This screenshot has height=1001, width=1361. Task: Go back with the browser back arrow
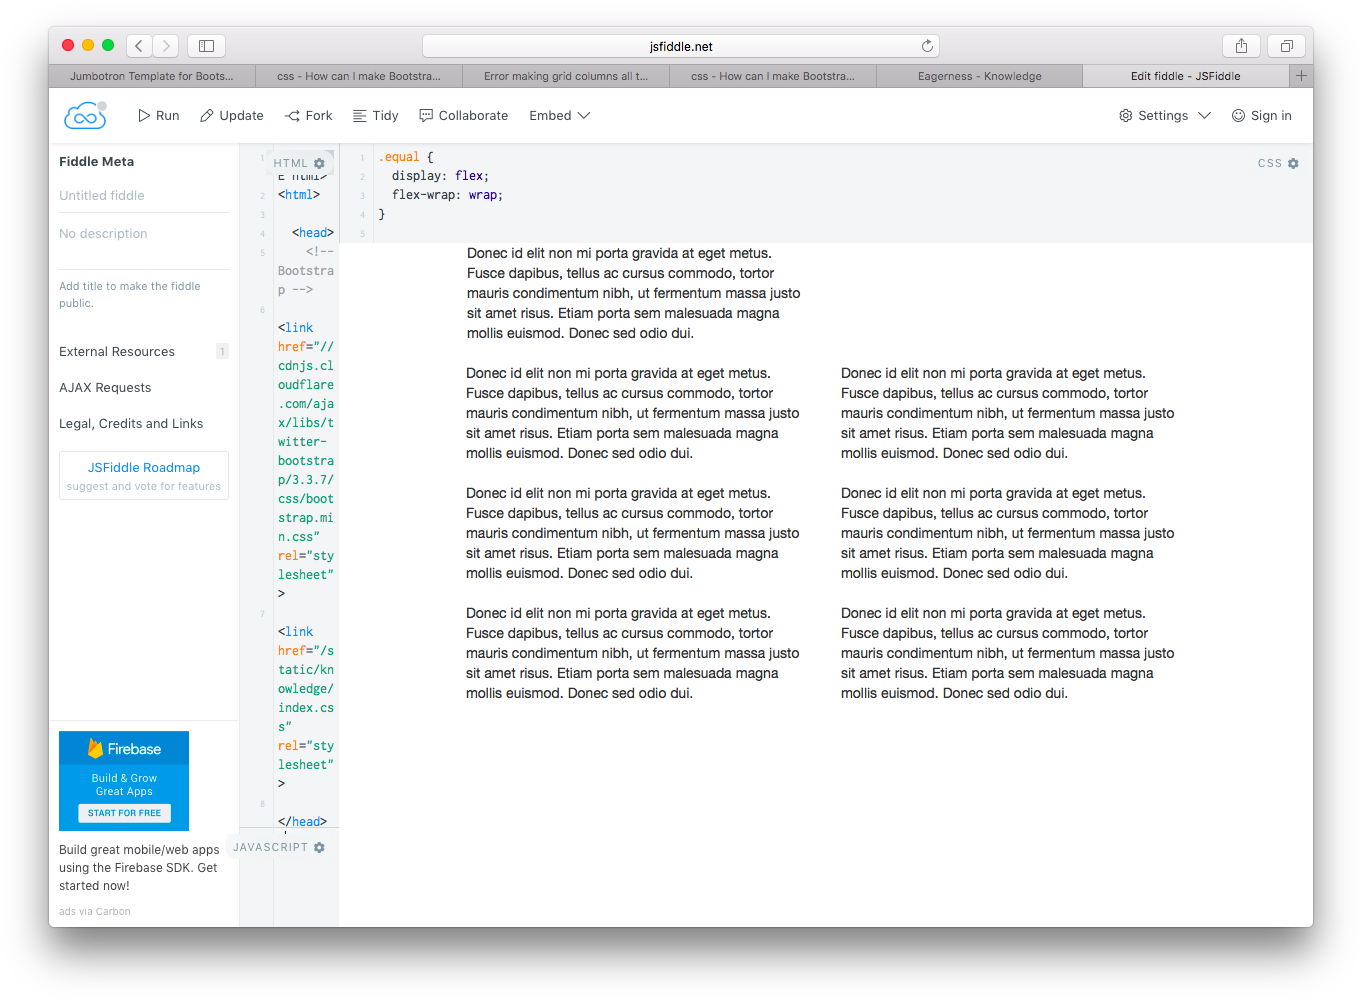[x=139, y=46]
